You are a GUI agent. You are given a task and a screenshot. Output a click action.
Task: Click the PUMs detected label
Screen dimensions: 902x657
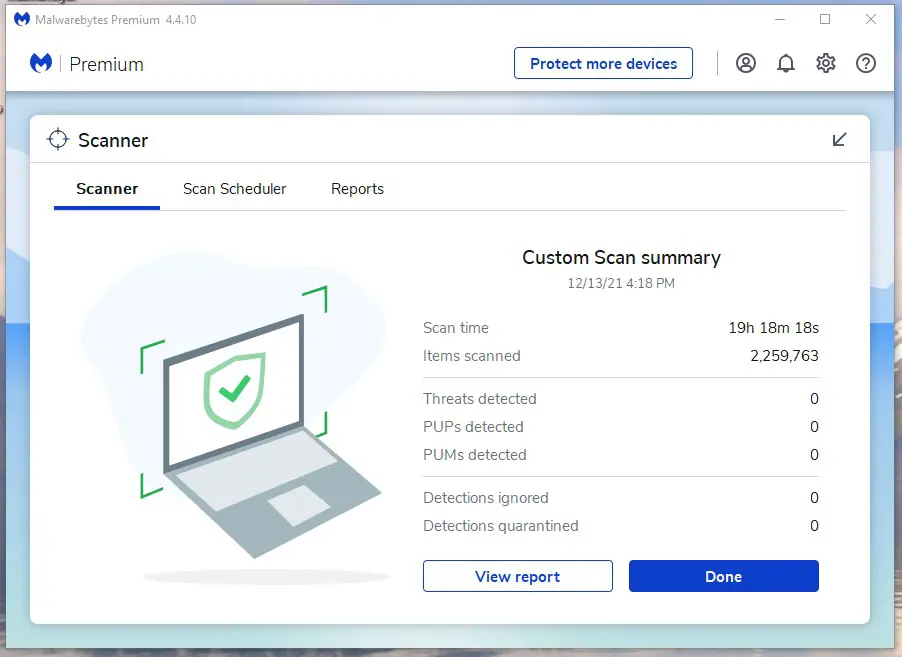475,455
